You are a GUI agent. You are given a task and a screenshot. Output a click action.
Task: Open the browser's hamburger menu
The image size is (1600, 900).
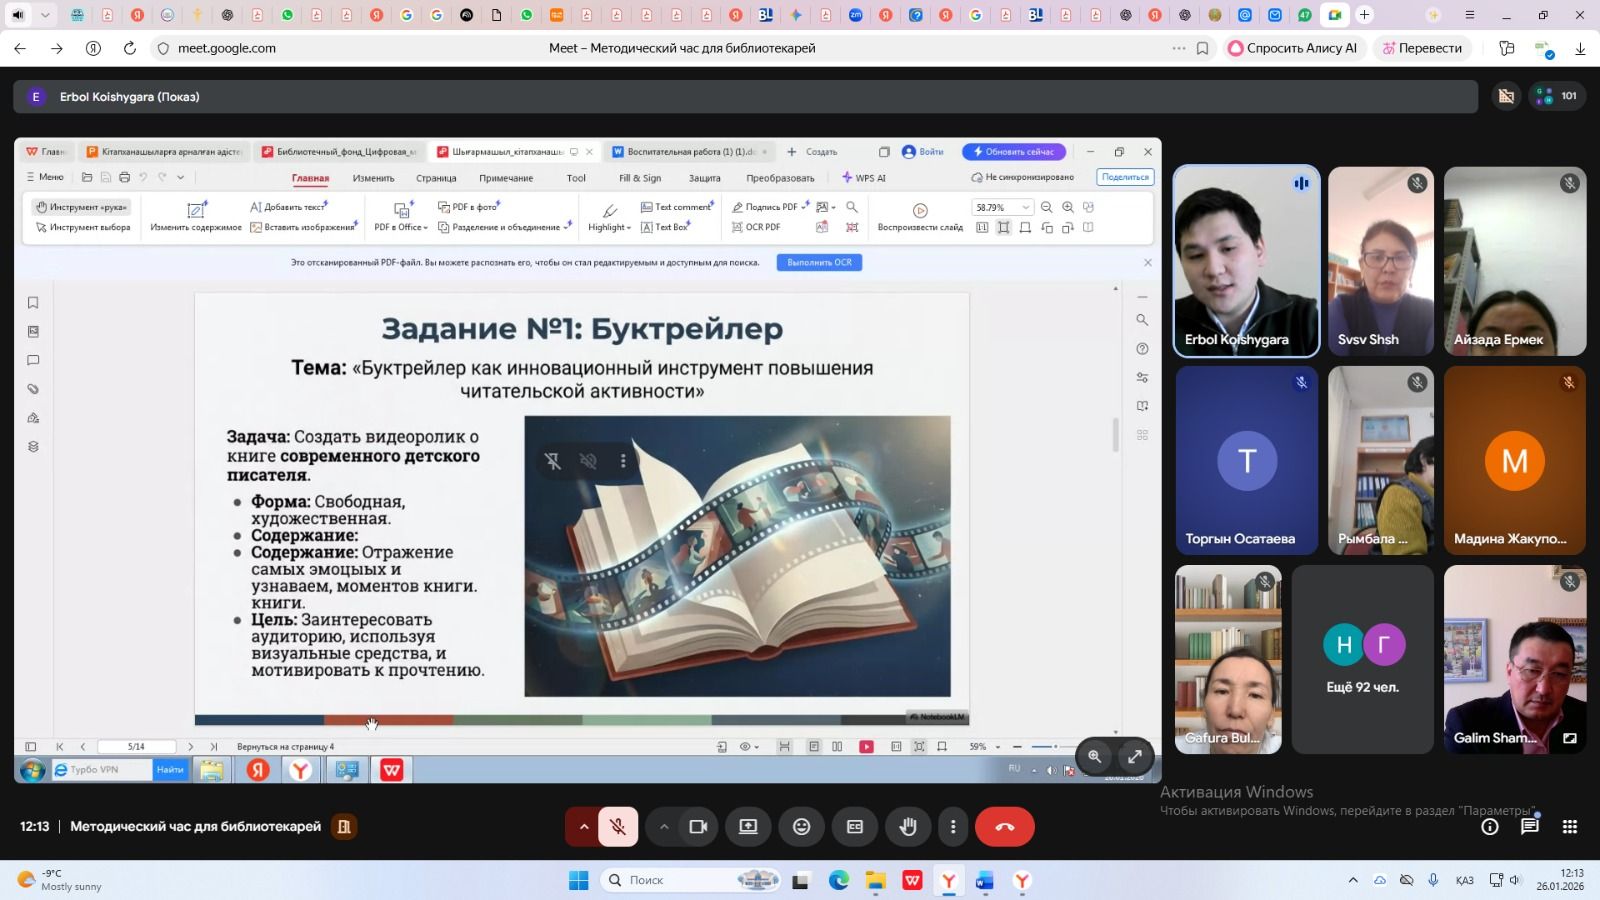[1469, 15]
